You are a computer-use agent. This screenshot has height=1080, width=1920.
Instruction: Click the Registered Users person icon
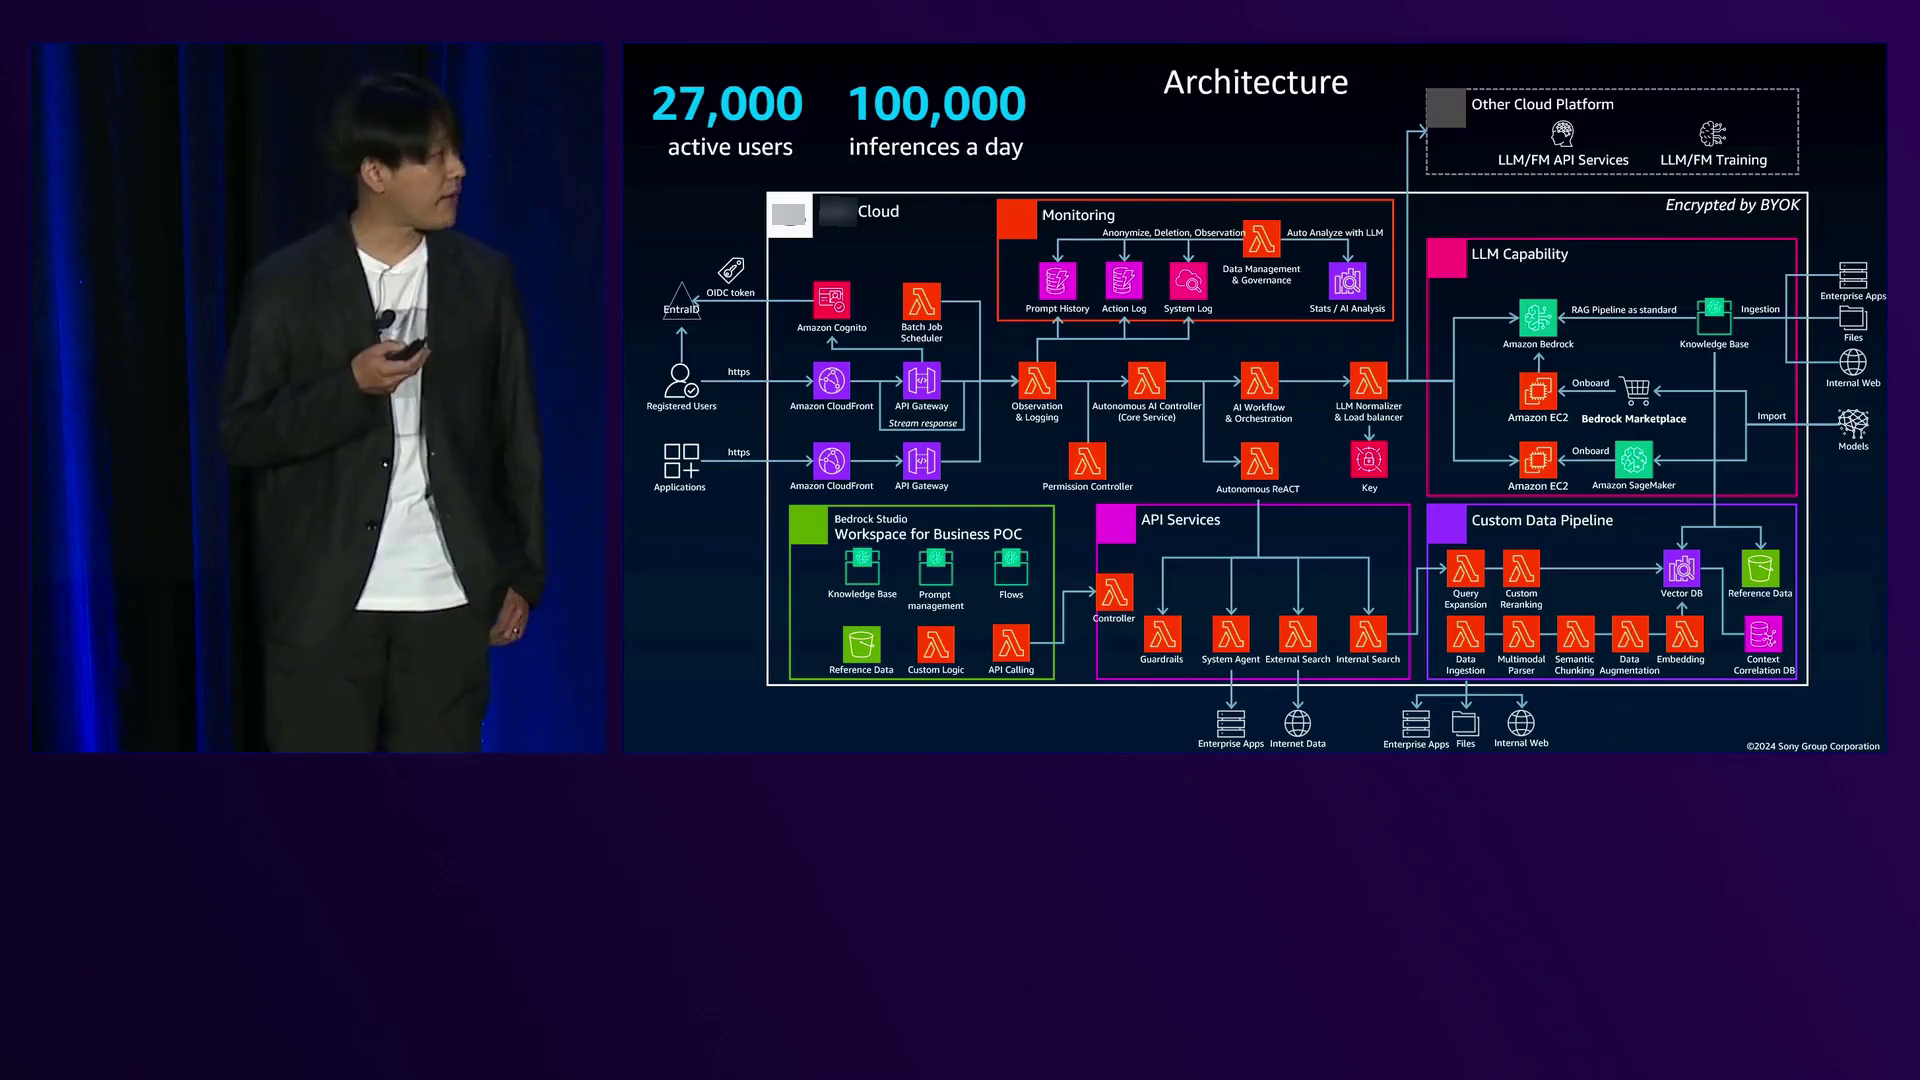pyautogui.click(x=681, y=381)
